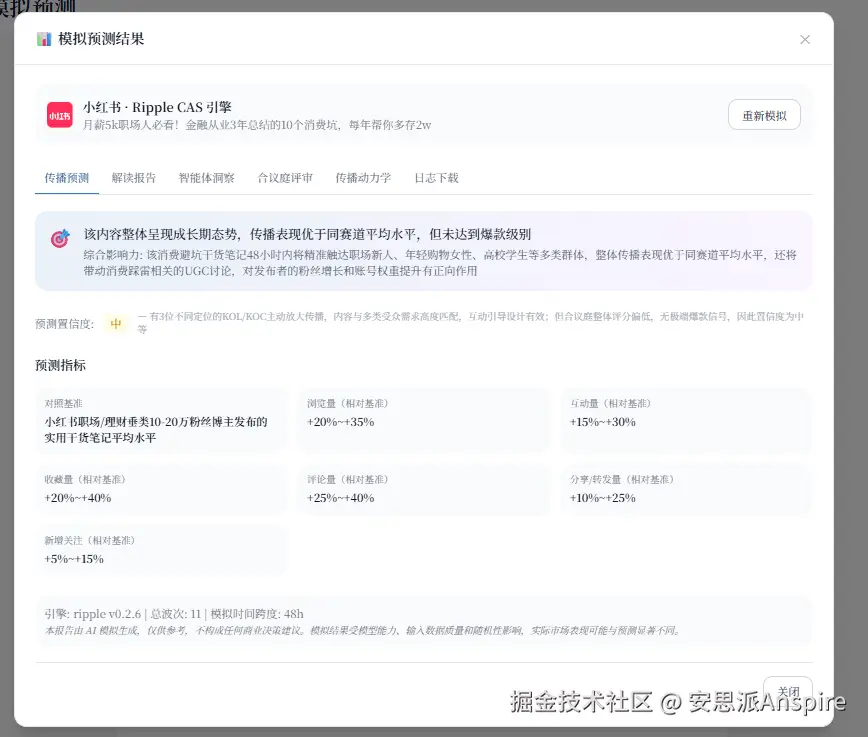Click the 预测置信度 label
The height and width of the screenshot is (737, 868).
tap(64, 323)
